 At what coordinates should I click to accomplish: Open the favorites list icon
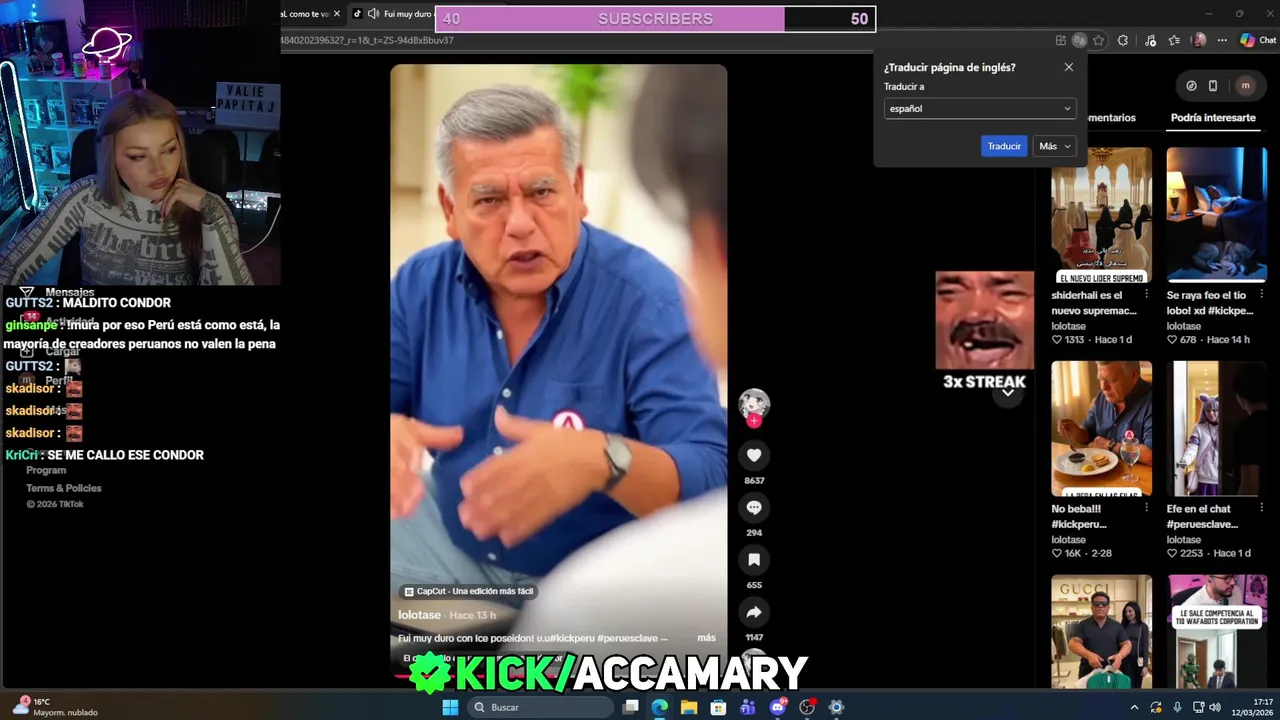tap(1175, 41)
